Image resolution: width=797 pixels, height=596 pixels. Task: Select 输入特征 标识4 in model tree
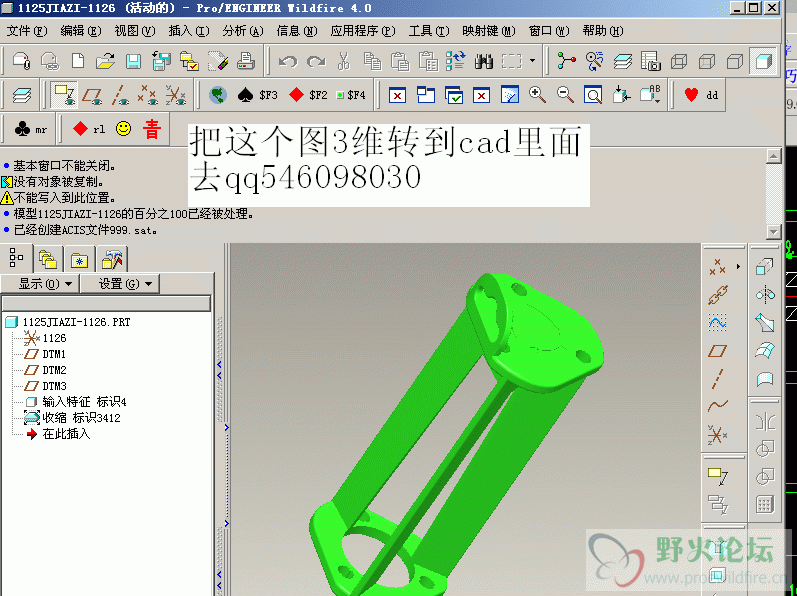tap(75, 402)
